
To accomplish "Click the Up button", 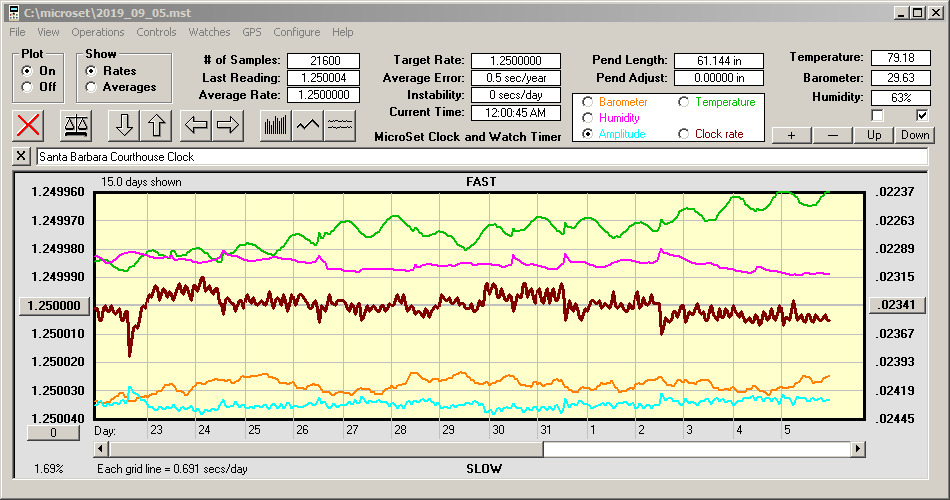I will pyautogui.click(x=874, y=135).
